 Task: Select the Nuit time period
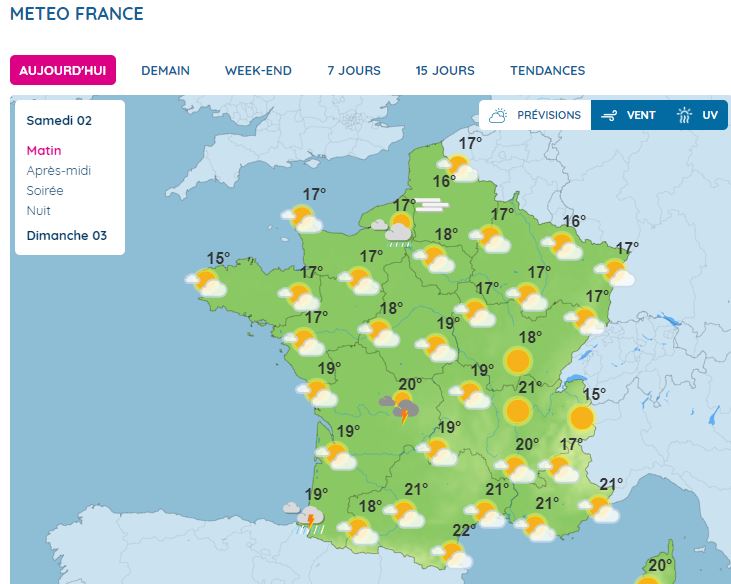pos(38,211)
